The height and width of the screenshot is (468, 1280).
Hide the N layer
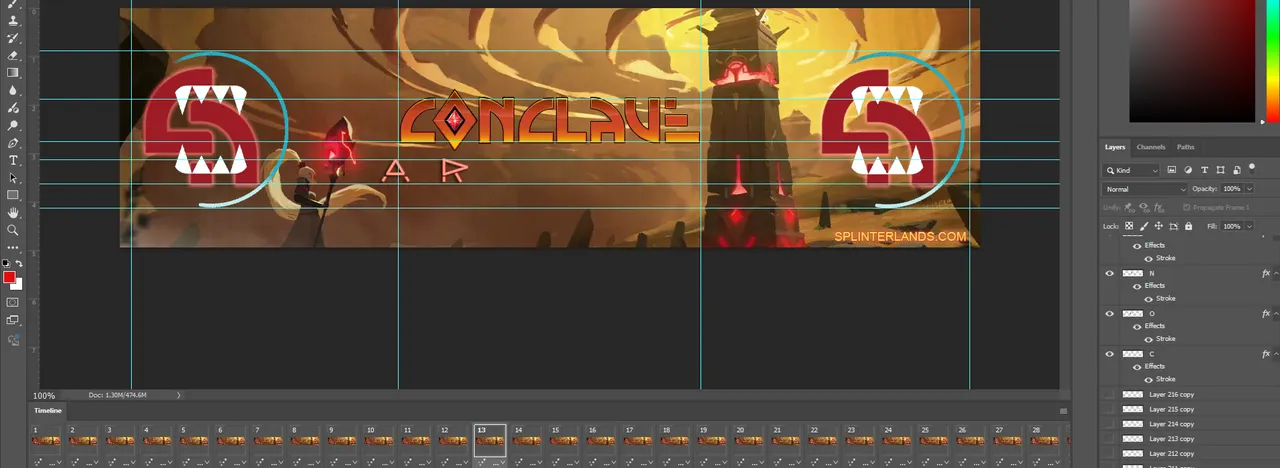pyautogui.click(x=1108, y=273)
